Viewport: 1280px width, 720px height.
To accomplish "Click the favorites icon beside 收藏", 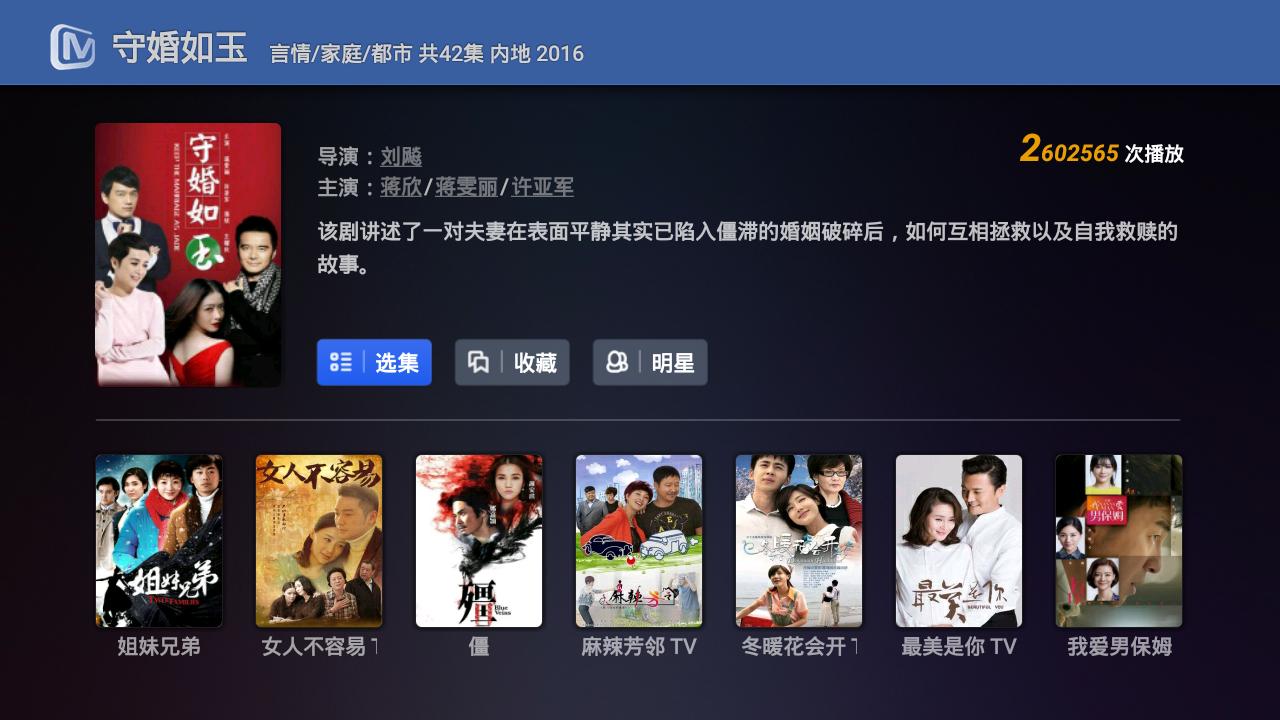I will [479, 362].
